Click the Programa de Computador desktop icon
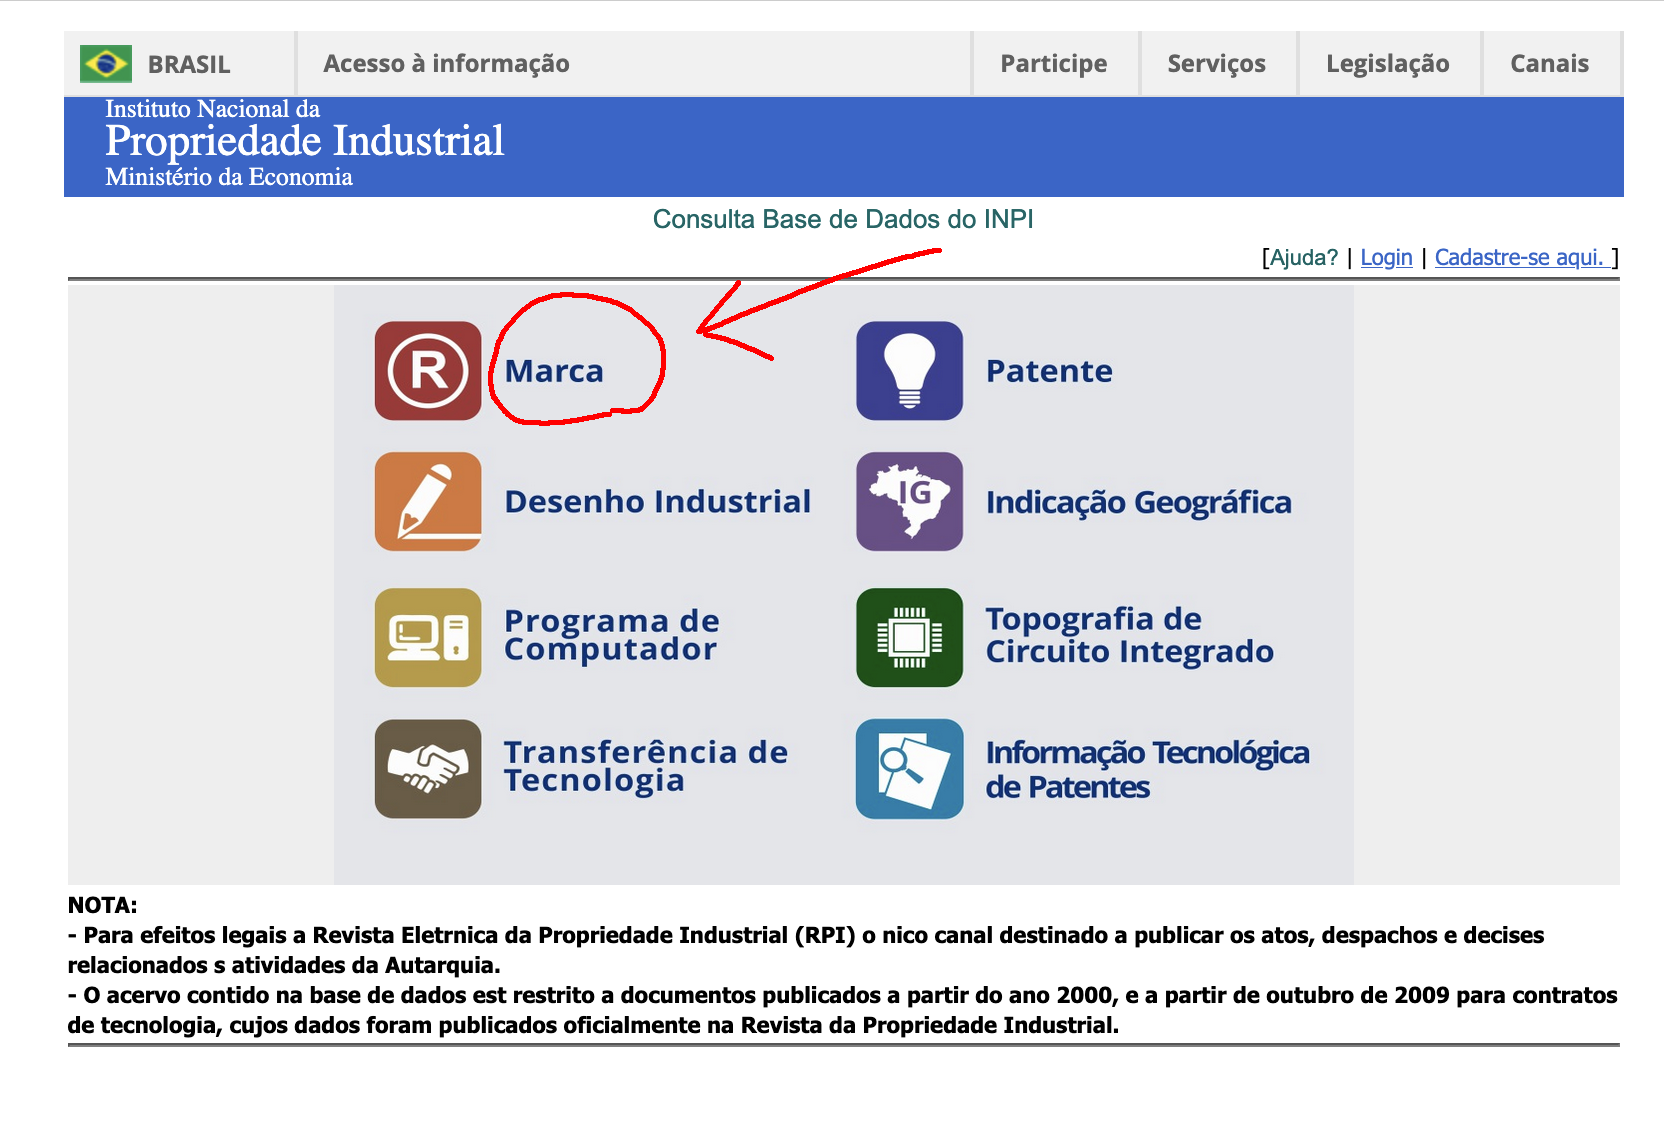This screenshot has width=1664, height=1138. tap(428, 637)
